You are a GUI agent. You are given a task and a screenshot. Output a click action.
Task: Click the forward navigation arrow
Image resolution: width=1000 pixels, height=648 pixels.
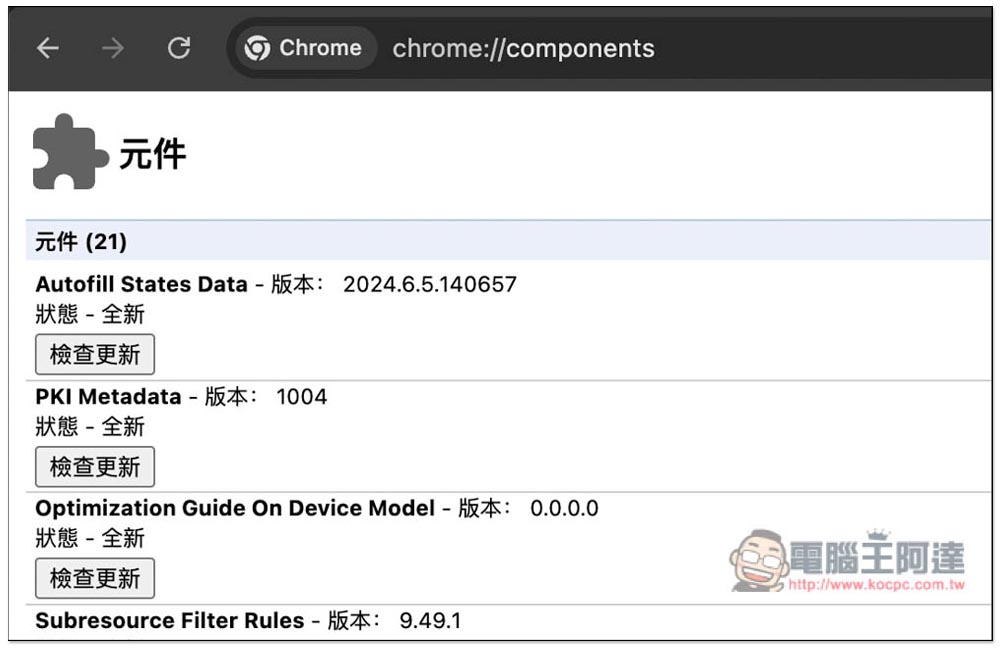click(x=113, y=48)
